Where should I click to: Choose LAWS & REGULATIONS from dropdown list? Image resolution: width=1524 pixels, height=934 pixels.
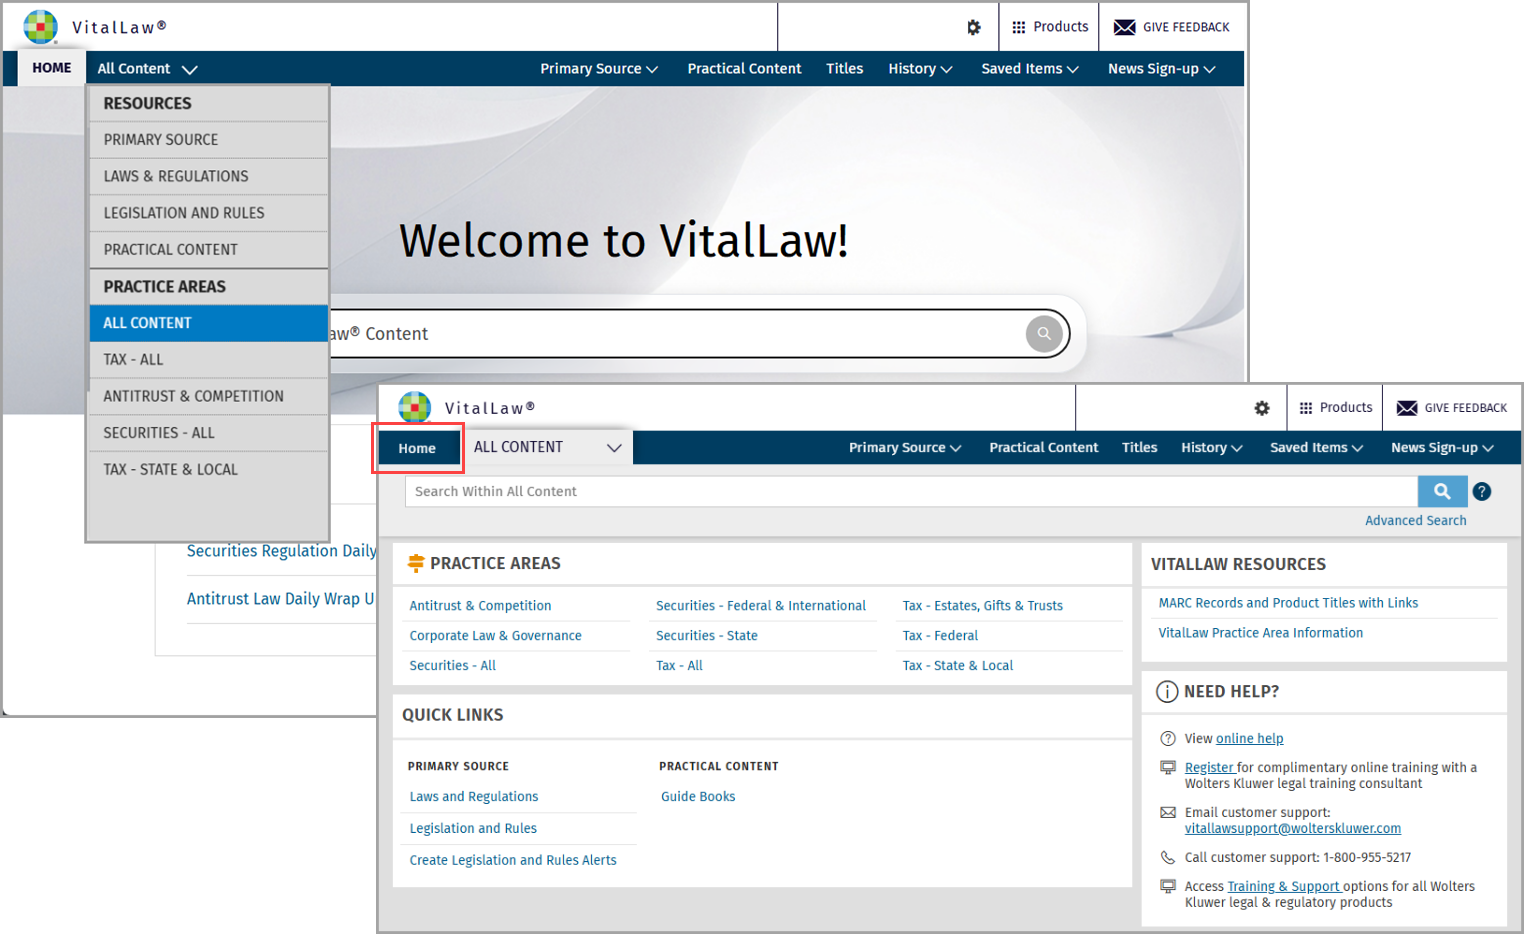[209, 177]
